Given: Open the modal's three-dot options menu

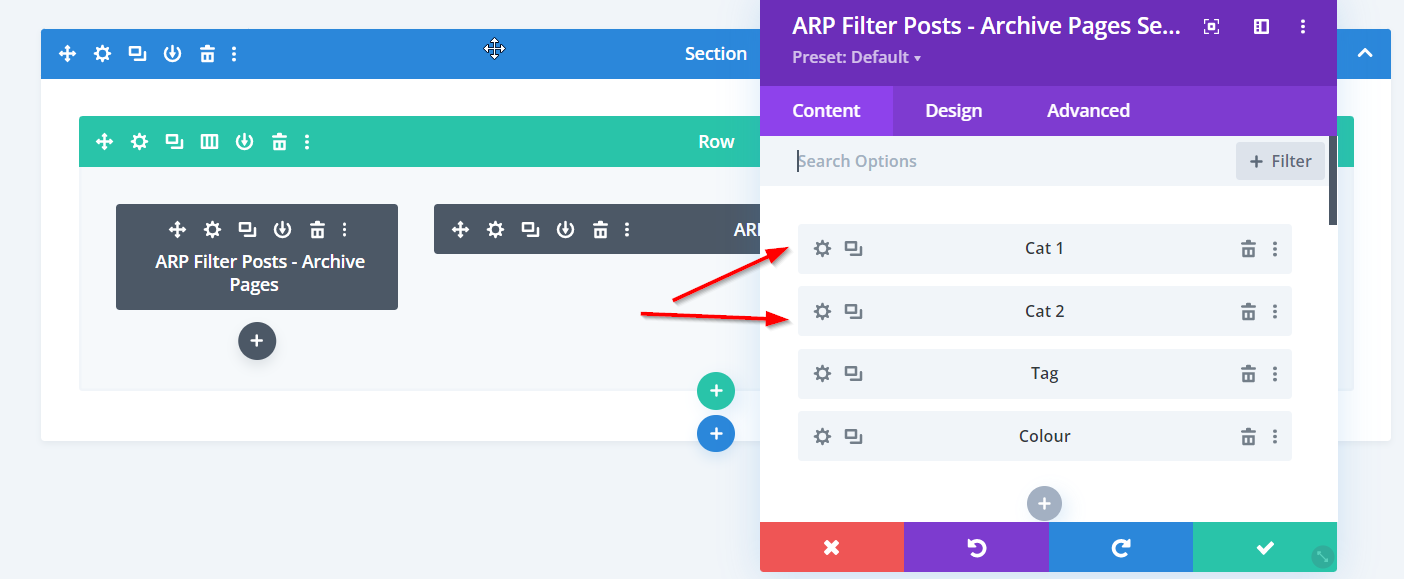Looking at the screenshot, I should pyautogui.click(x=1303, y=27).
